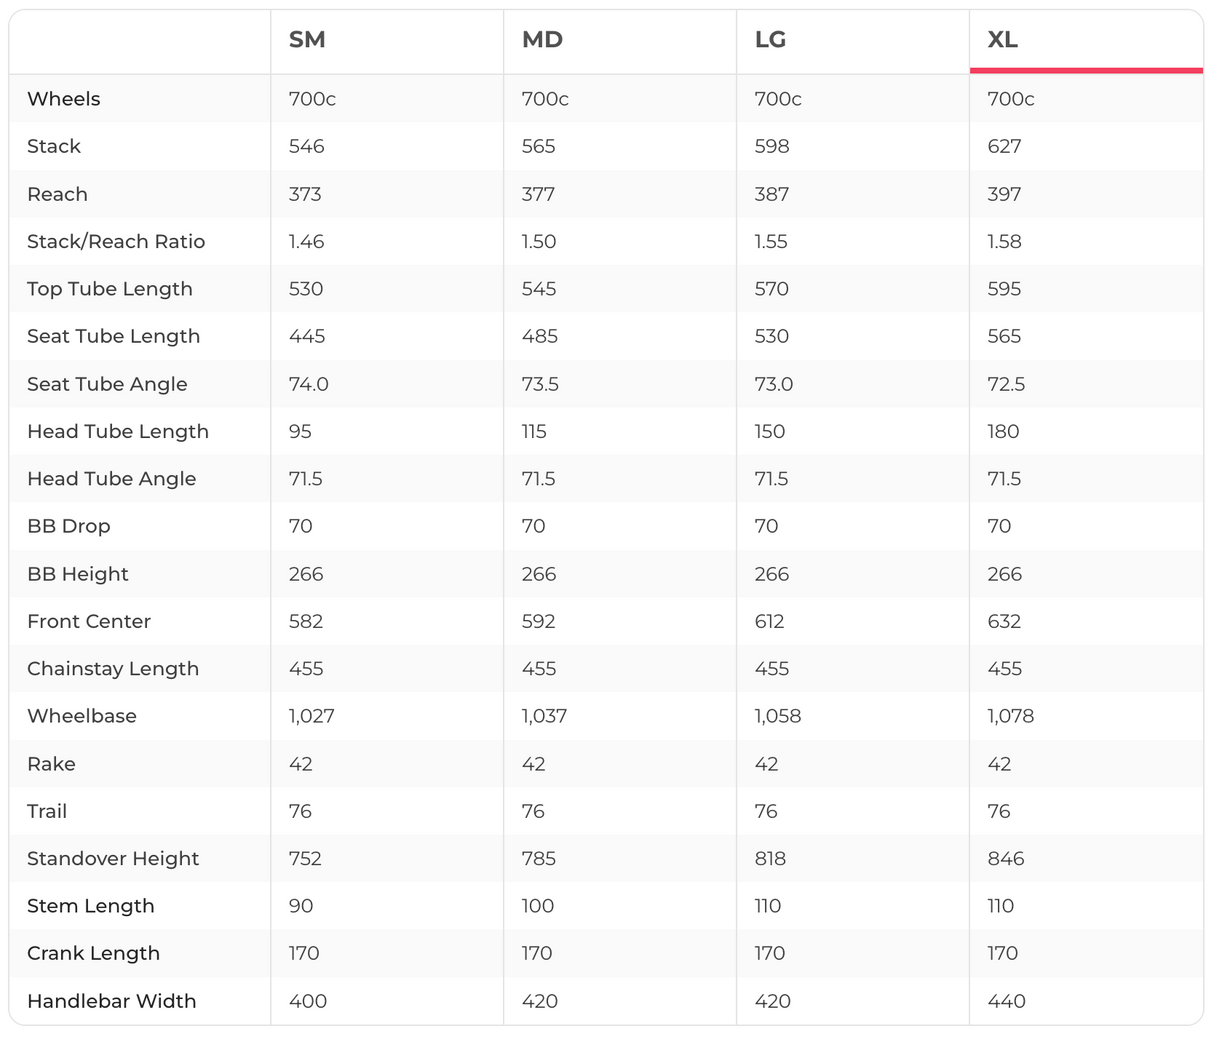
Task: Click the Wheels row label
Action: (x=64, y=99)
